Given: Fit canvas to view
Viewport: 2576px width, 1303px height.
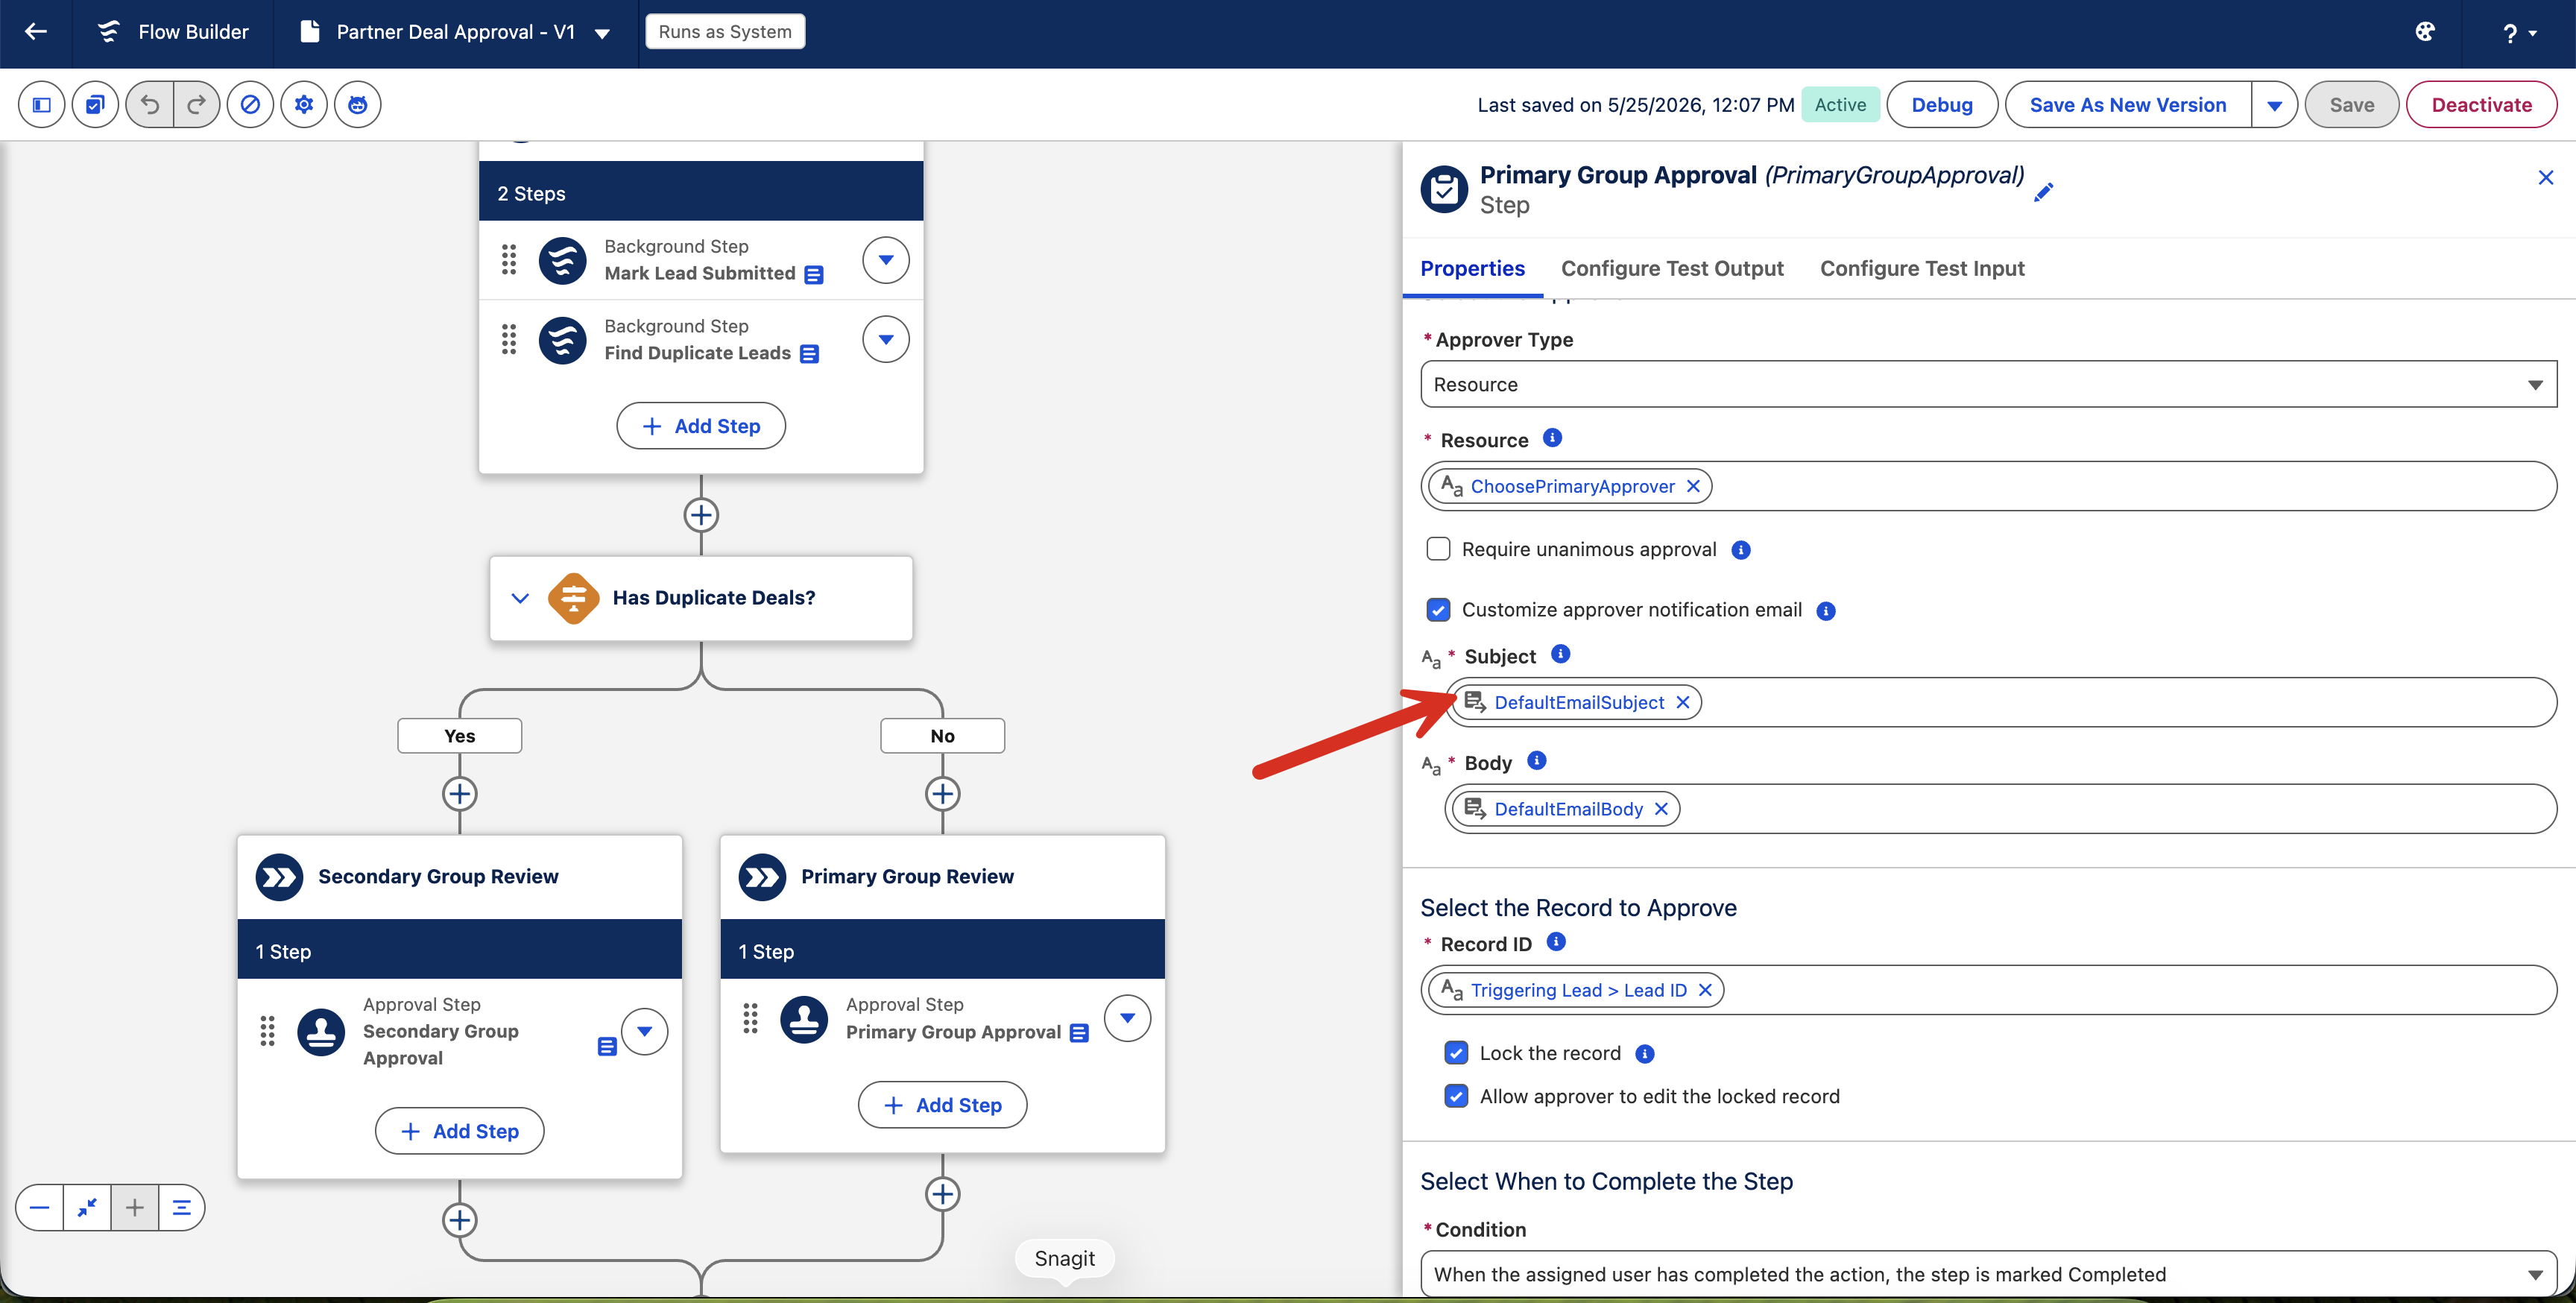Looking at the screenshot, I should point(87,1208).
